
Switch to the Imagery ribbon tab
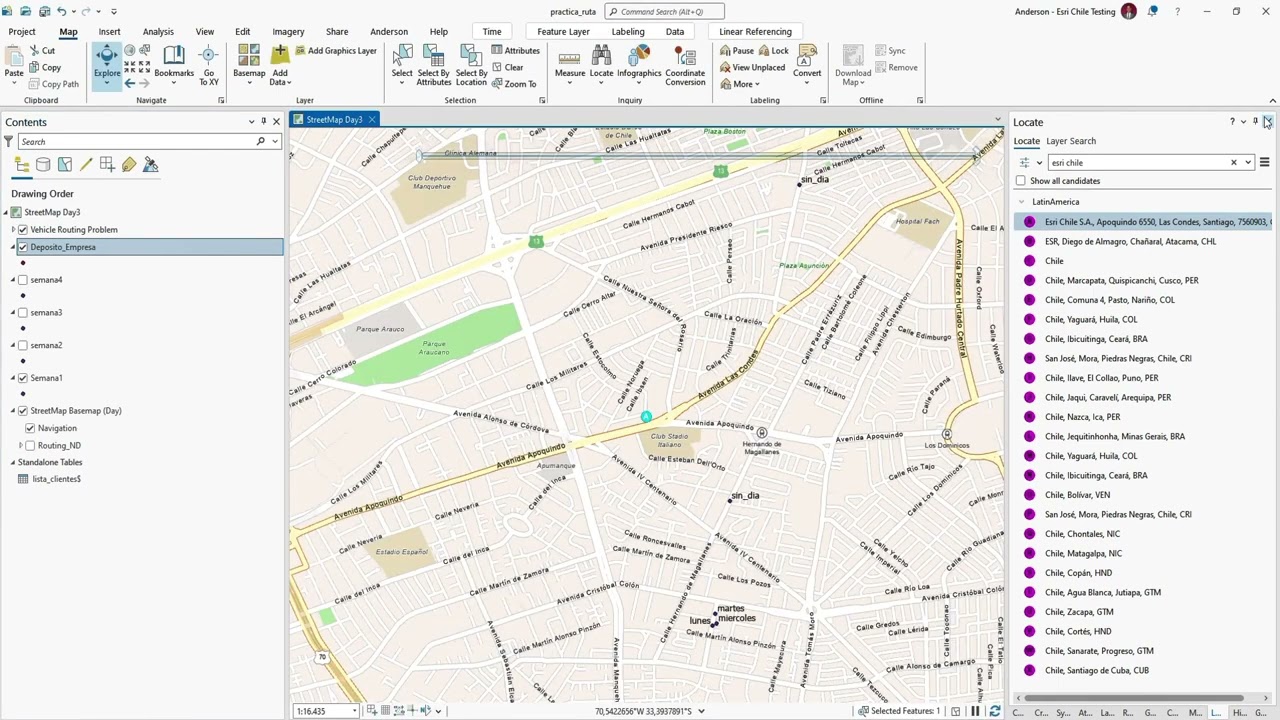pos(288,32)
